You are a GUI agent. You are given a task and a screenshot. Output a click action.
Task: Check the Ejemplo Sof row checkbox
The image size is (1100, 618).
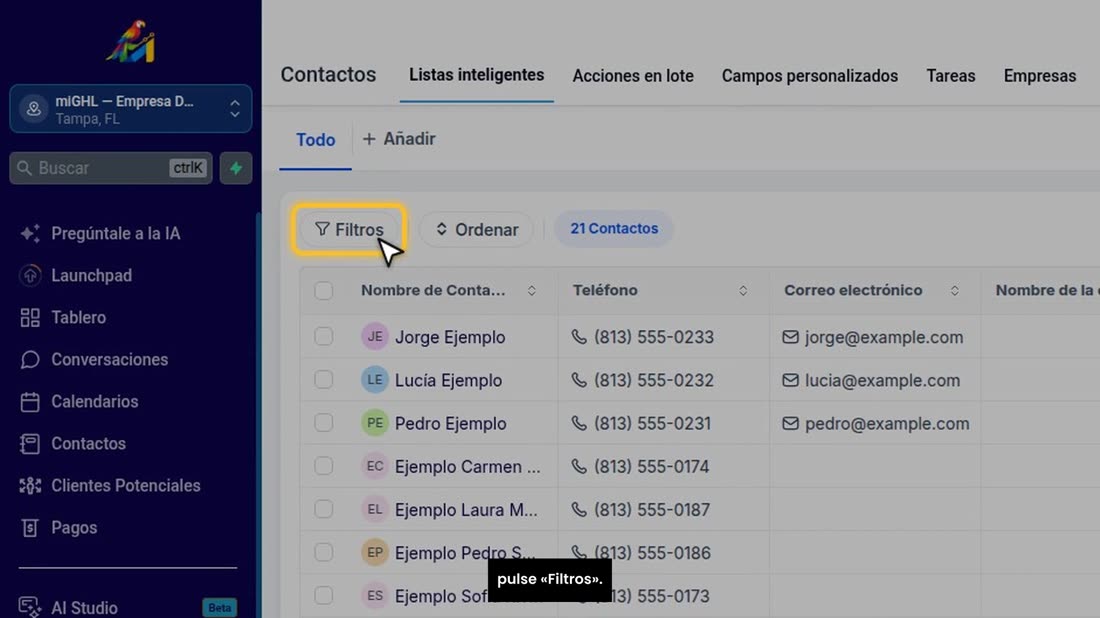(x=323, y=596)
